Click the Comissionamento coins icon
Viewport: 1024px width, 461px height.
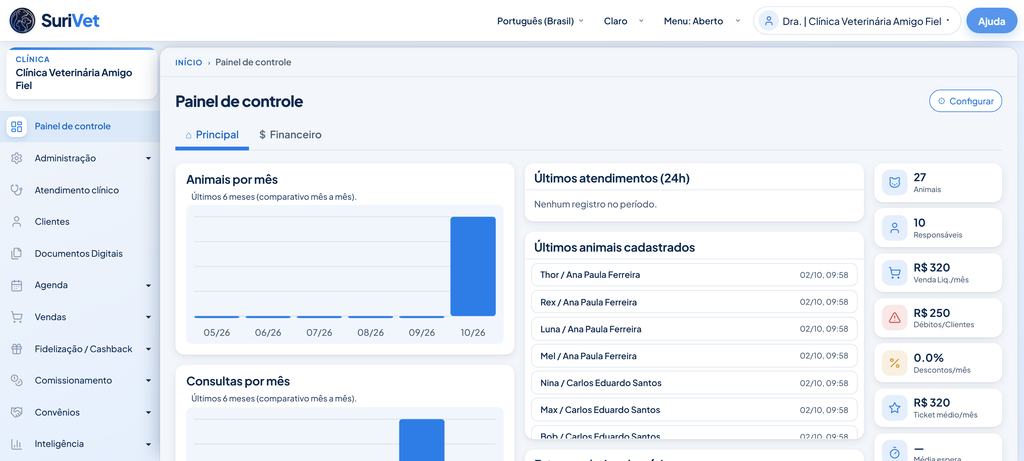click(x=17, y=380)
